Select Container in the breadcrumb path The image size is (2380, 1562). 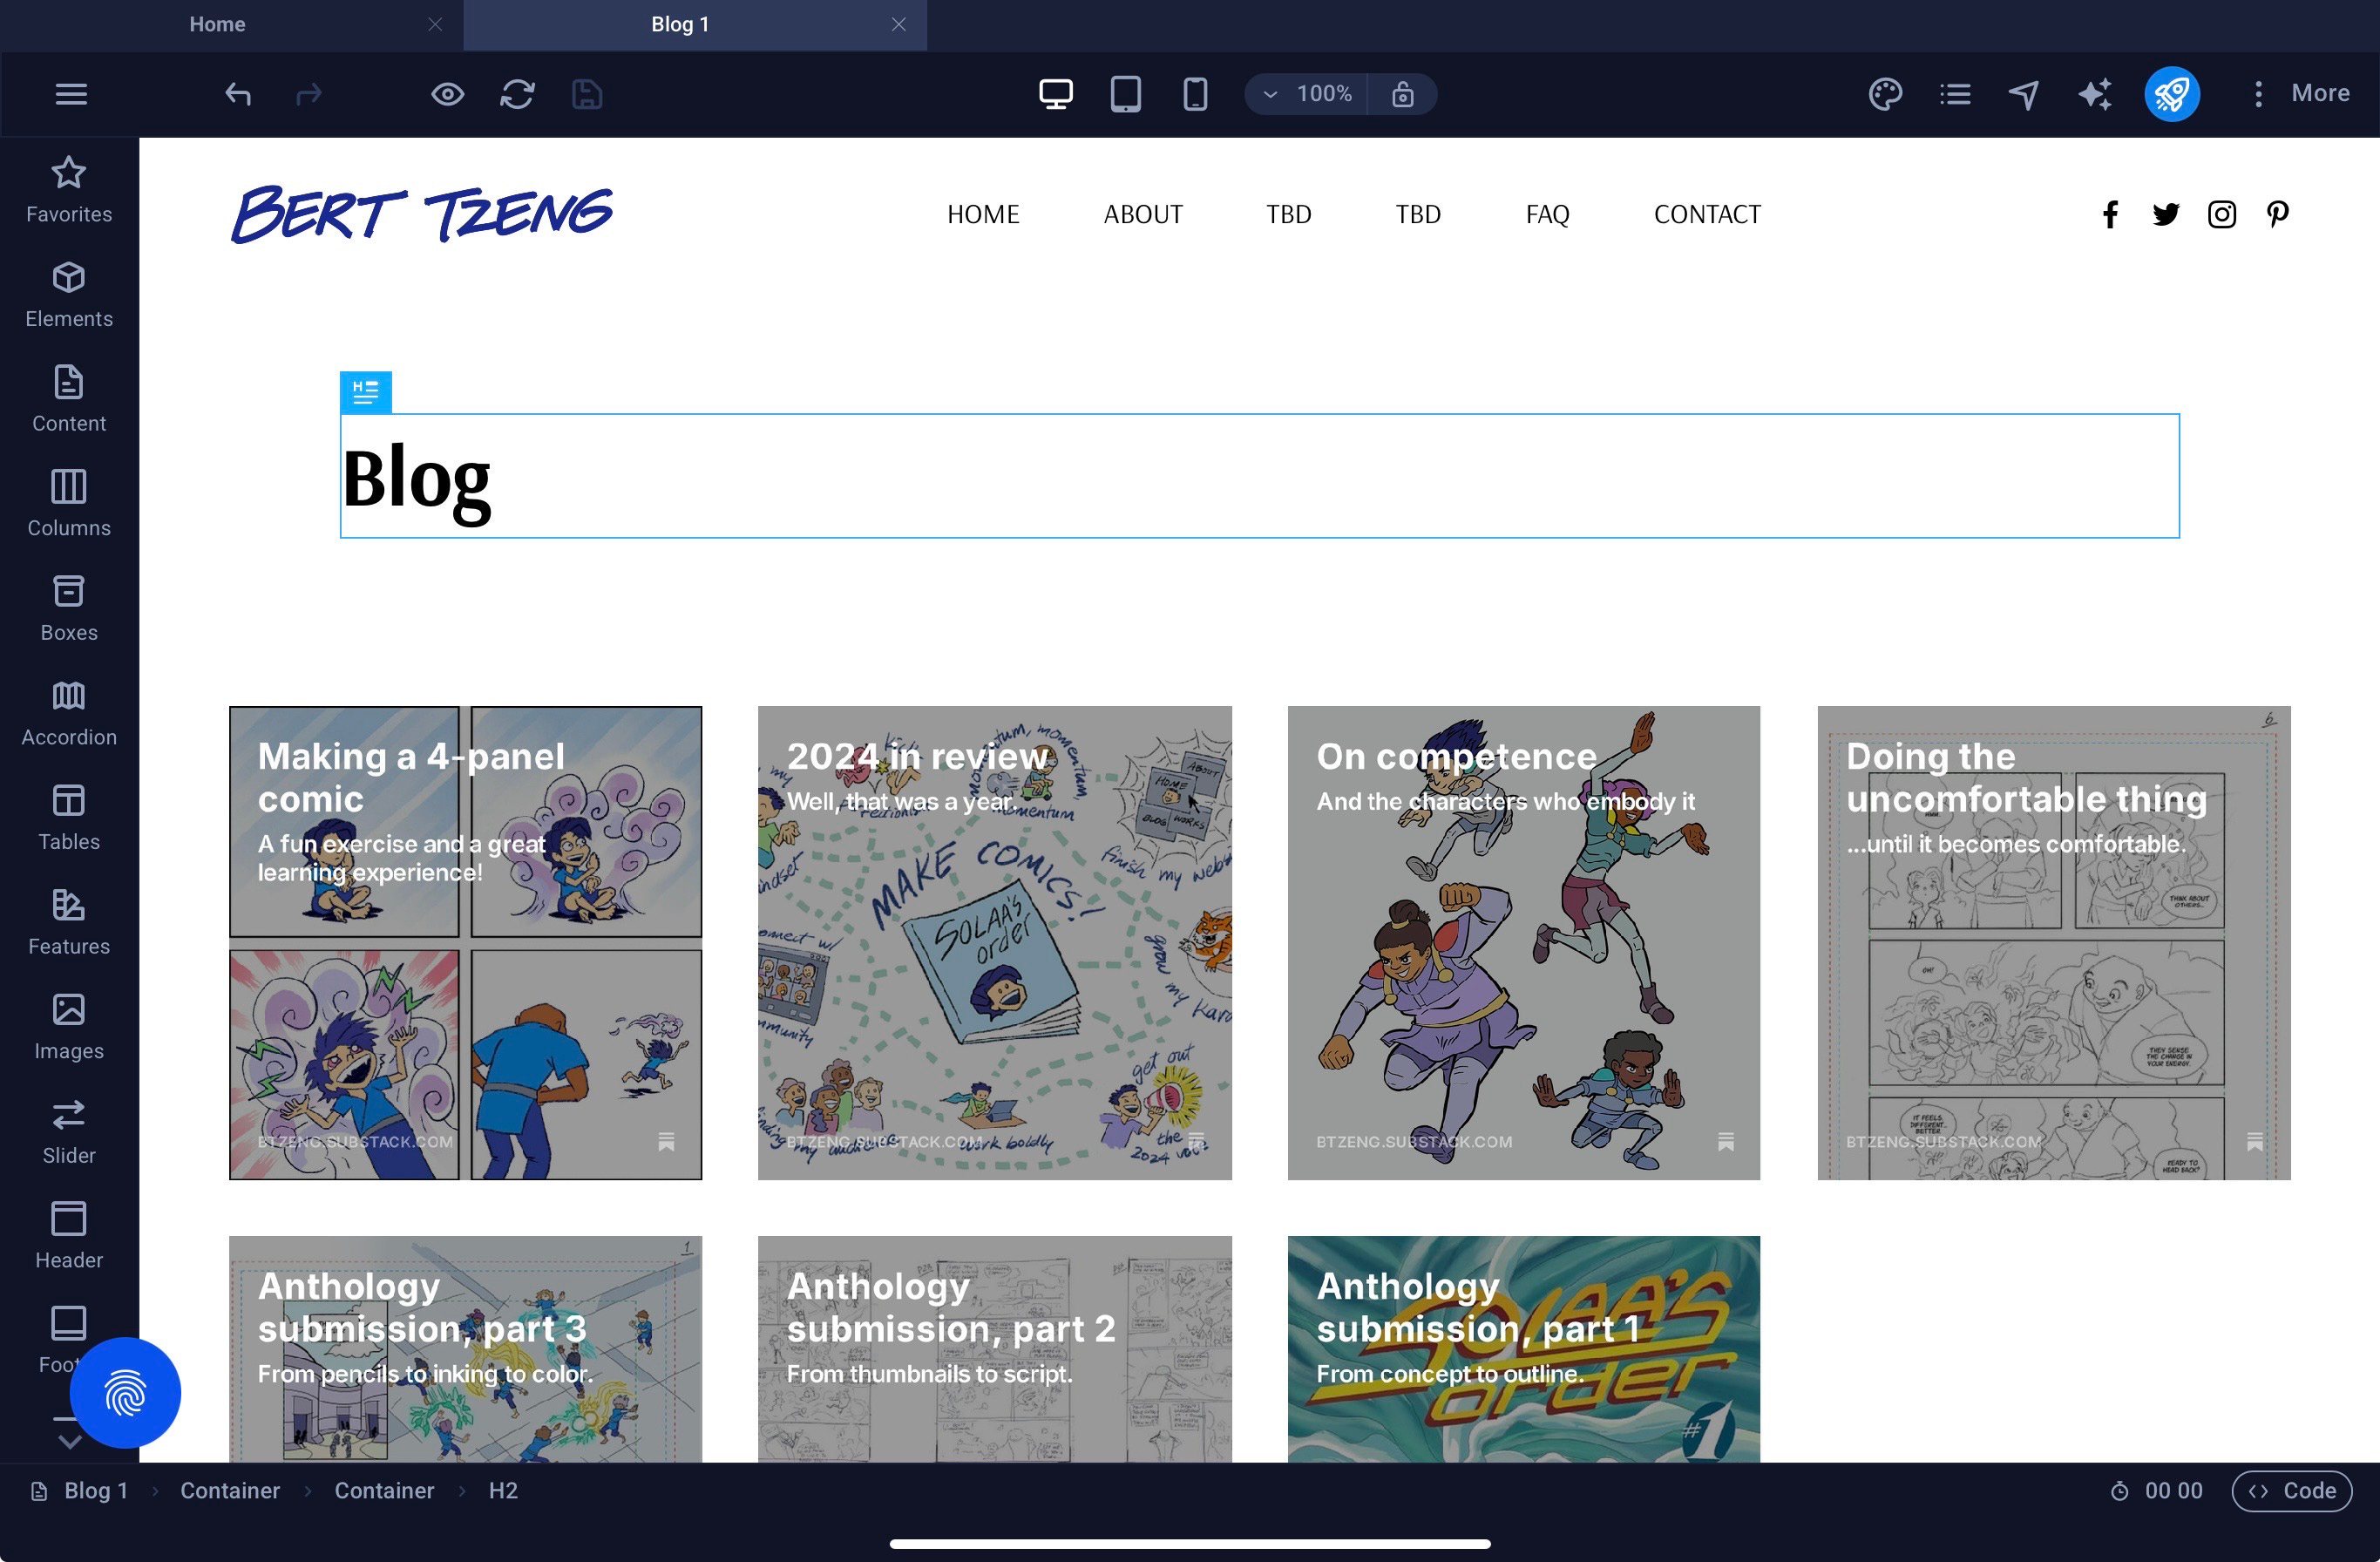(x=230, y=1490)
